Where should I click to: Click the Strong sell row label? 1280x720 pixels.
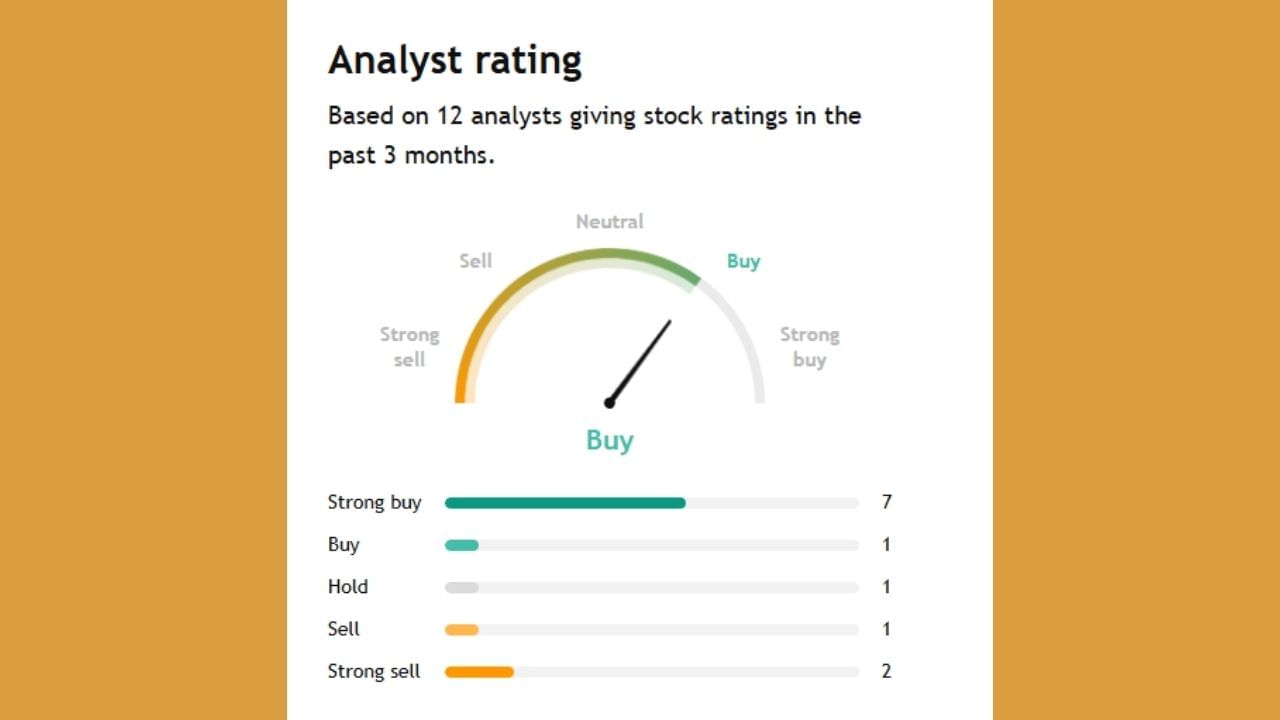coord(373,671)
